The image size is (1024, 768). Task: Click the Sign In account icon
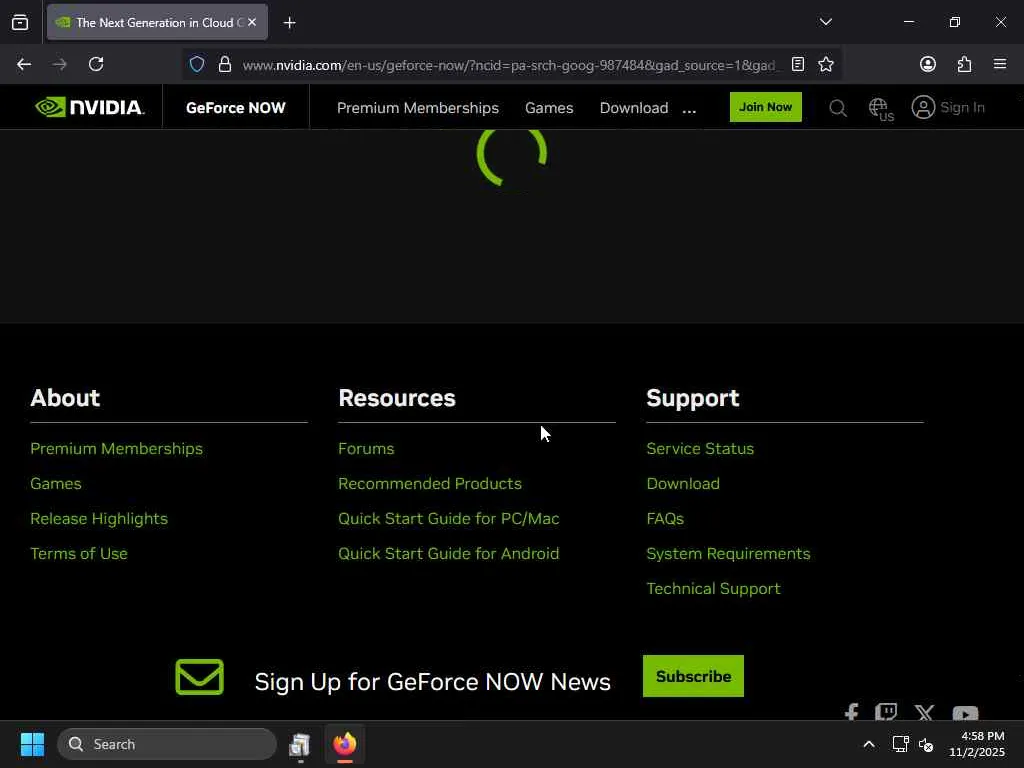point(923,107)
